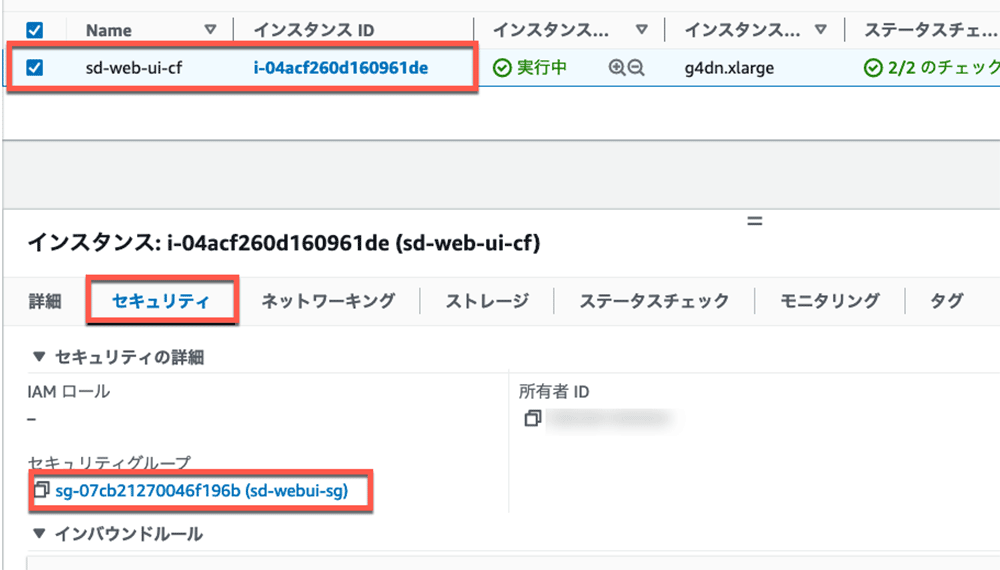
Task: Click the zoom-in magnifier icon beside 実行中
Action: pos(617,68)
